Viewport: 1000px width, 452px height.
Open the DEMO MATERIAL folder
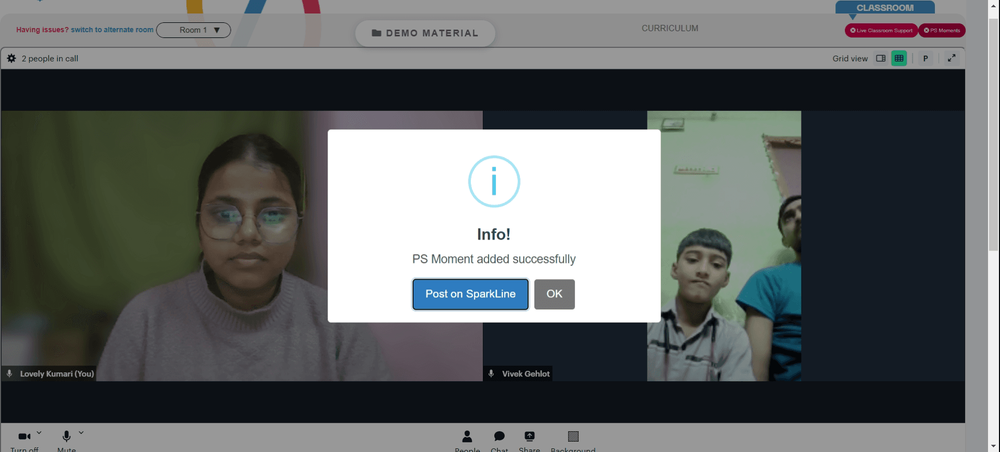[425, 33]
